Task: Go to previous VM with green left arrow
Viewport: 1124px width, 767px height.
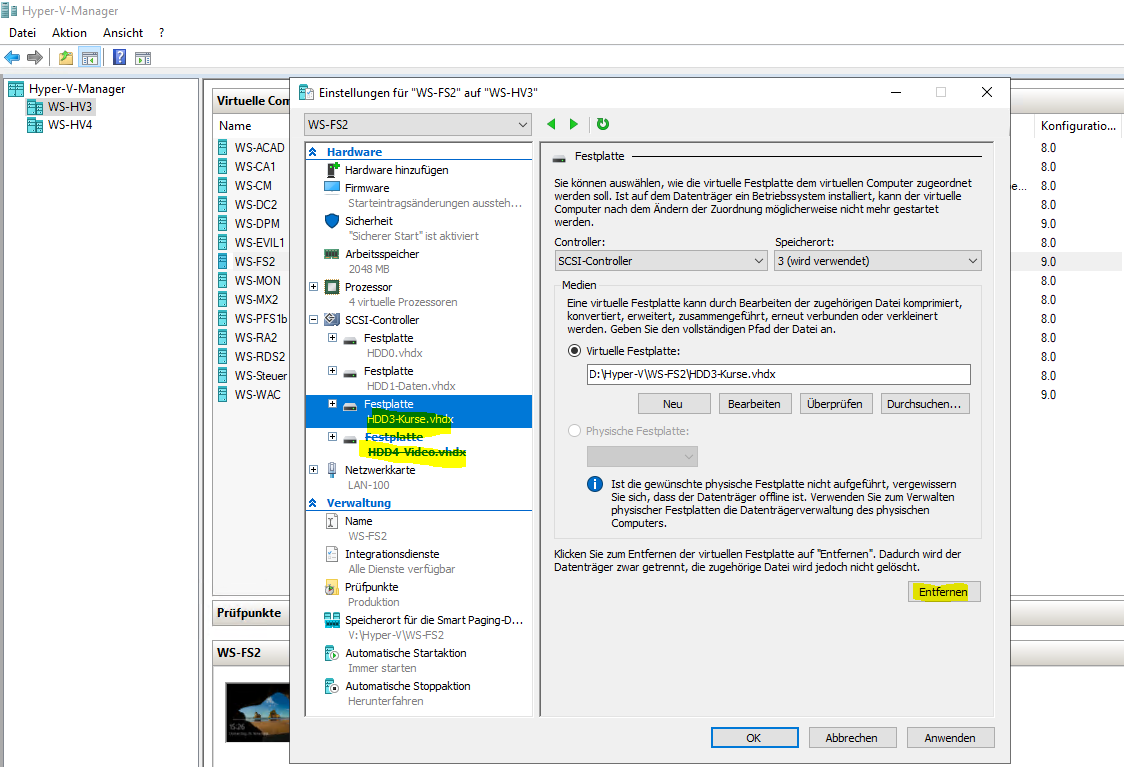Action: (x=551, y=124)
